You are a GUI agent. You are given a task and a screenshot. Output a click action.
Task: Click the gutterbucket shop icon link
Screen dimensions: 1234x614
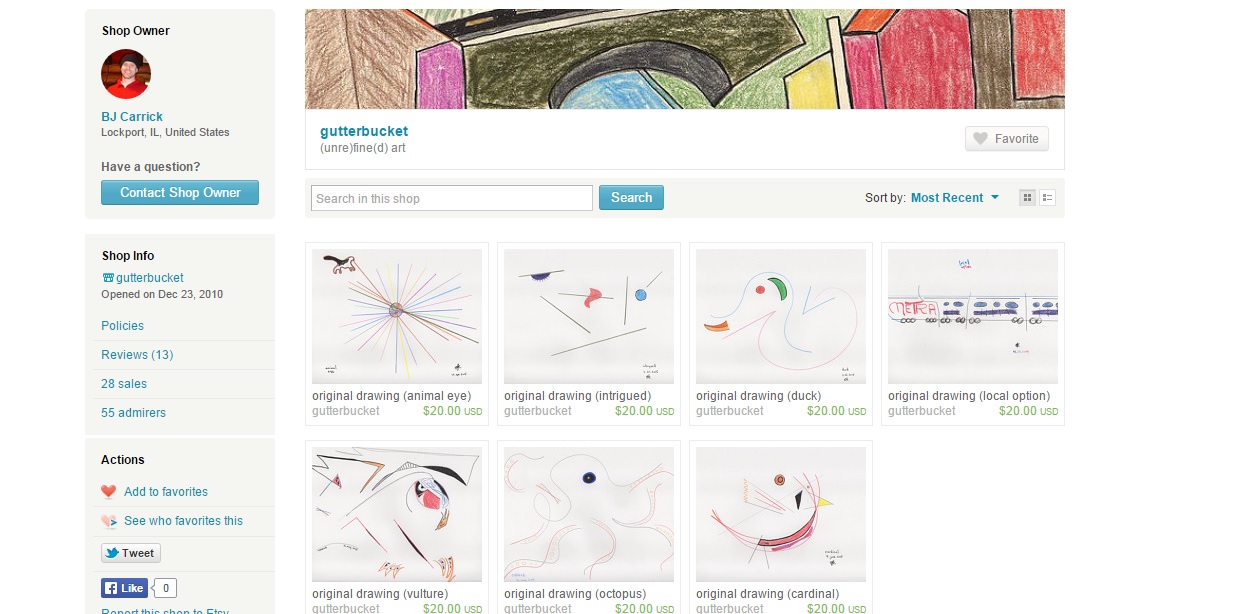coord(142,278)
